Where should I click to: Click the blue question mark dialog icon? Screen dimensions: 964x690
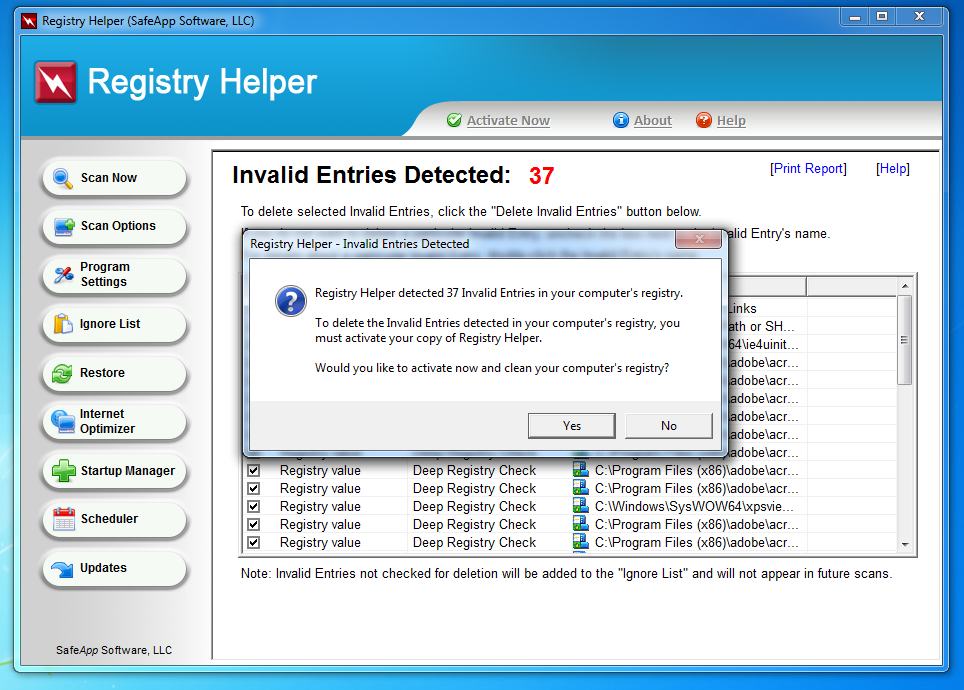(291, 301)
